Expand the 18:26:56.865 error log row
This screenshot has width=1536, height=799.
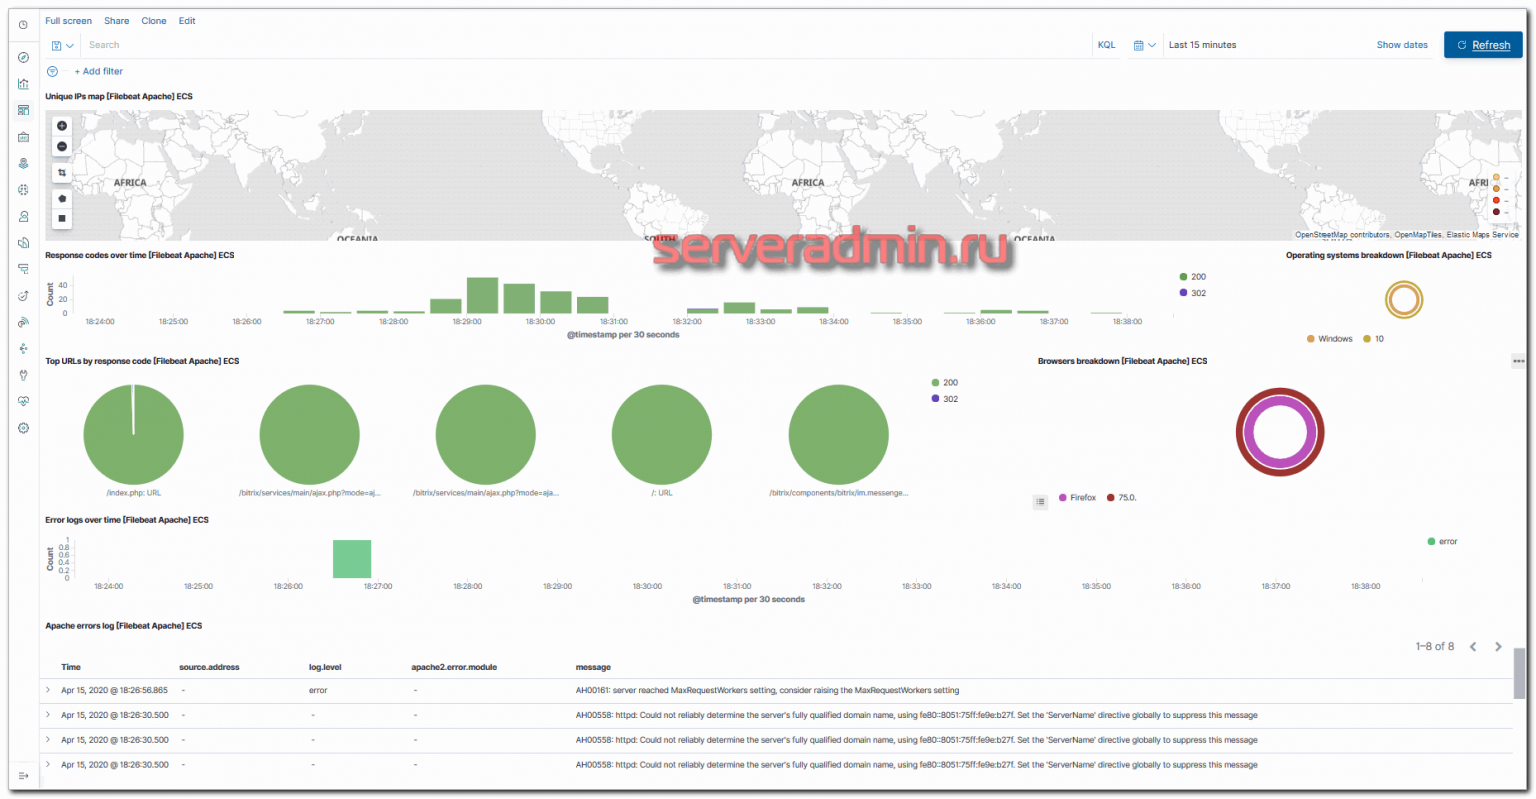(48, 690)
